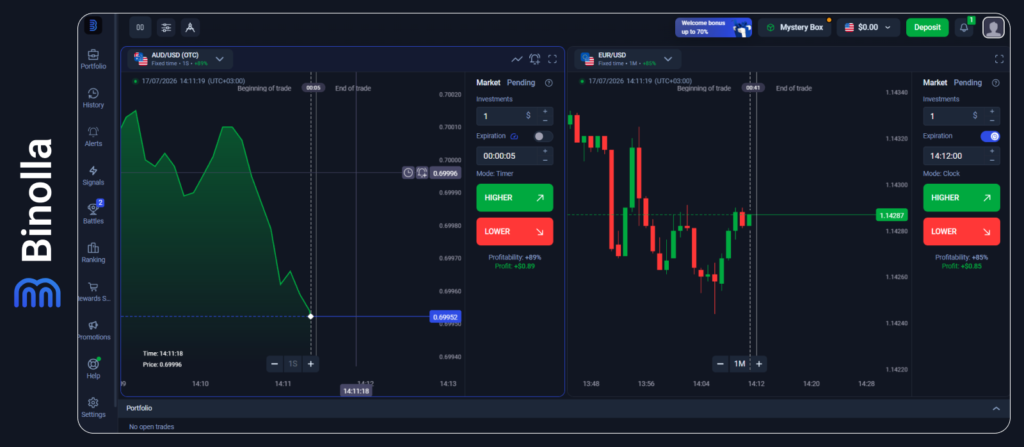The height and width of the screenshot is (447, 1024).
Task: Decrease EUR/USD expiration time with minus
Action: click(x=992, y=160)
